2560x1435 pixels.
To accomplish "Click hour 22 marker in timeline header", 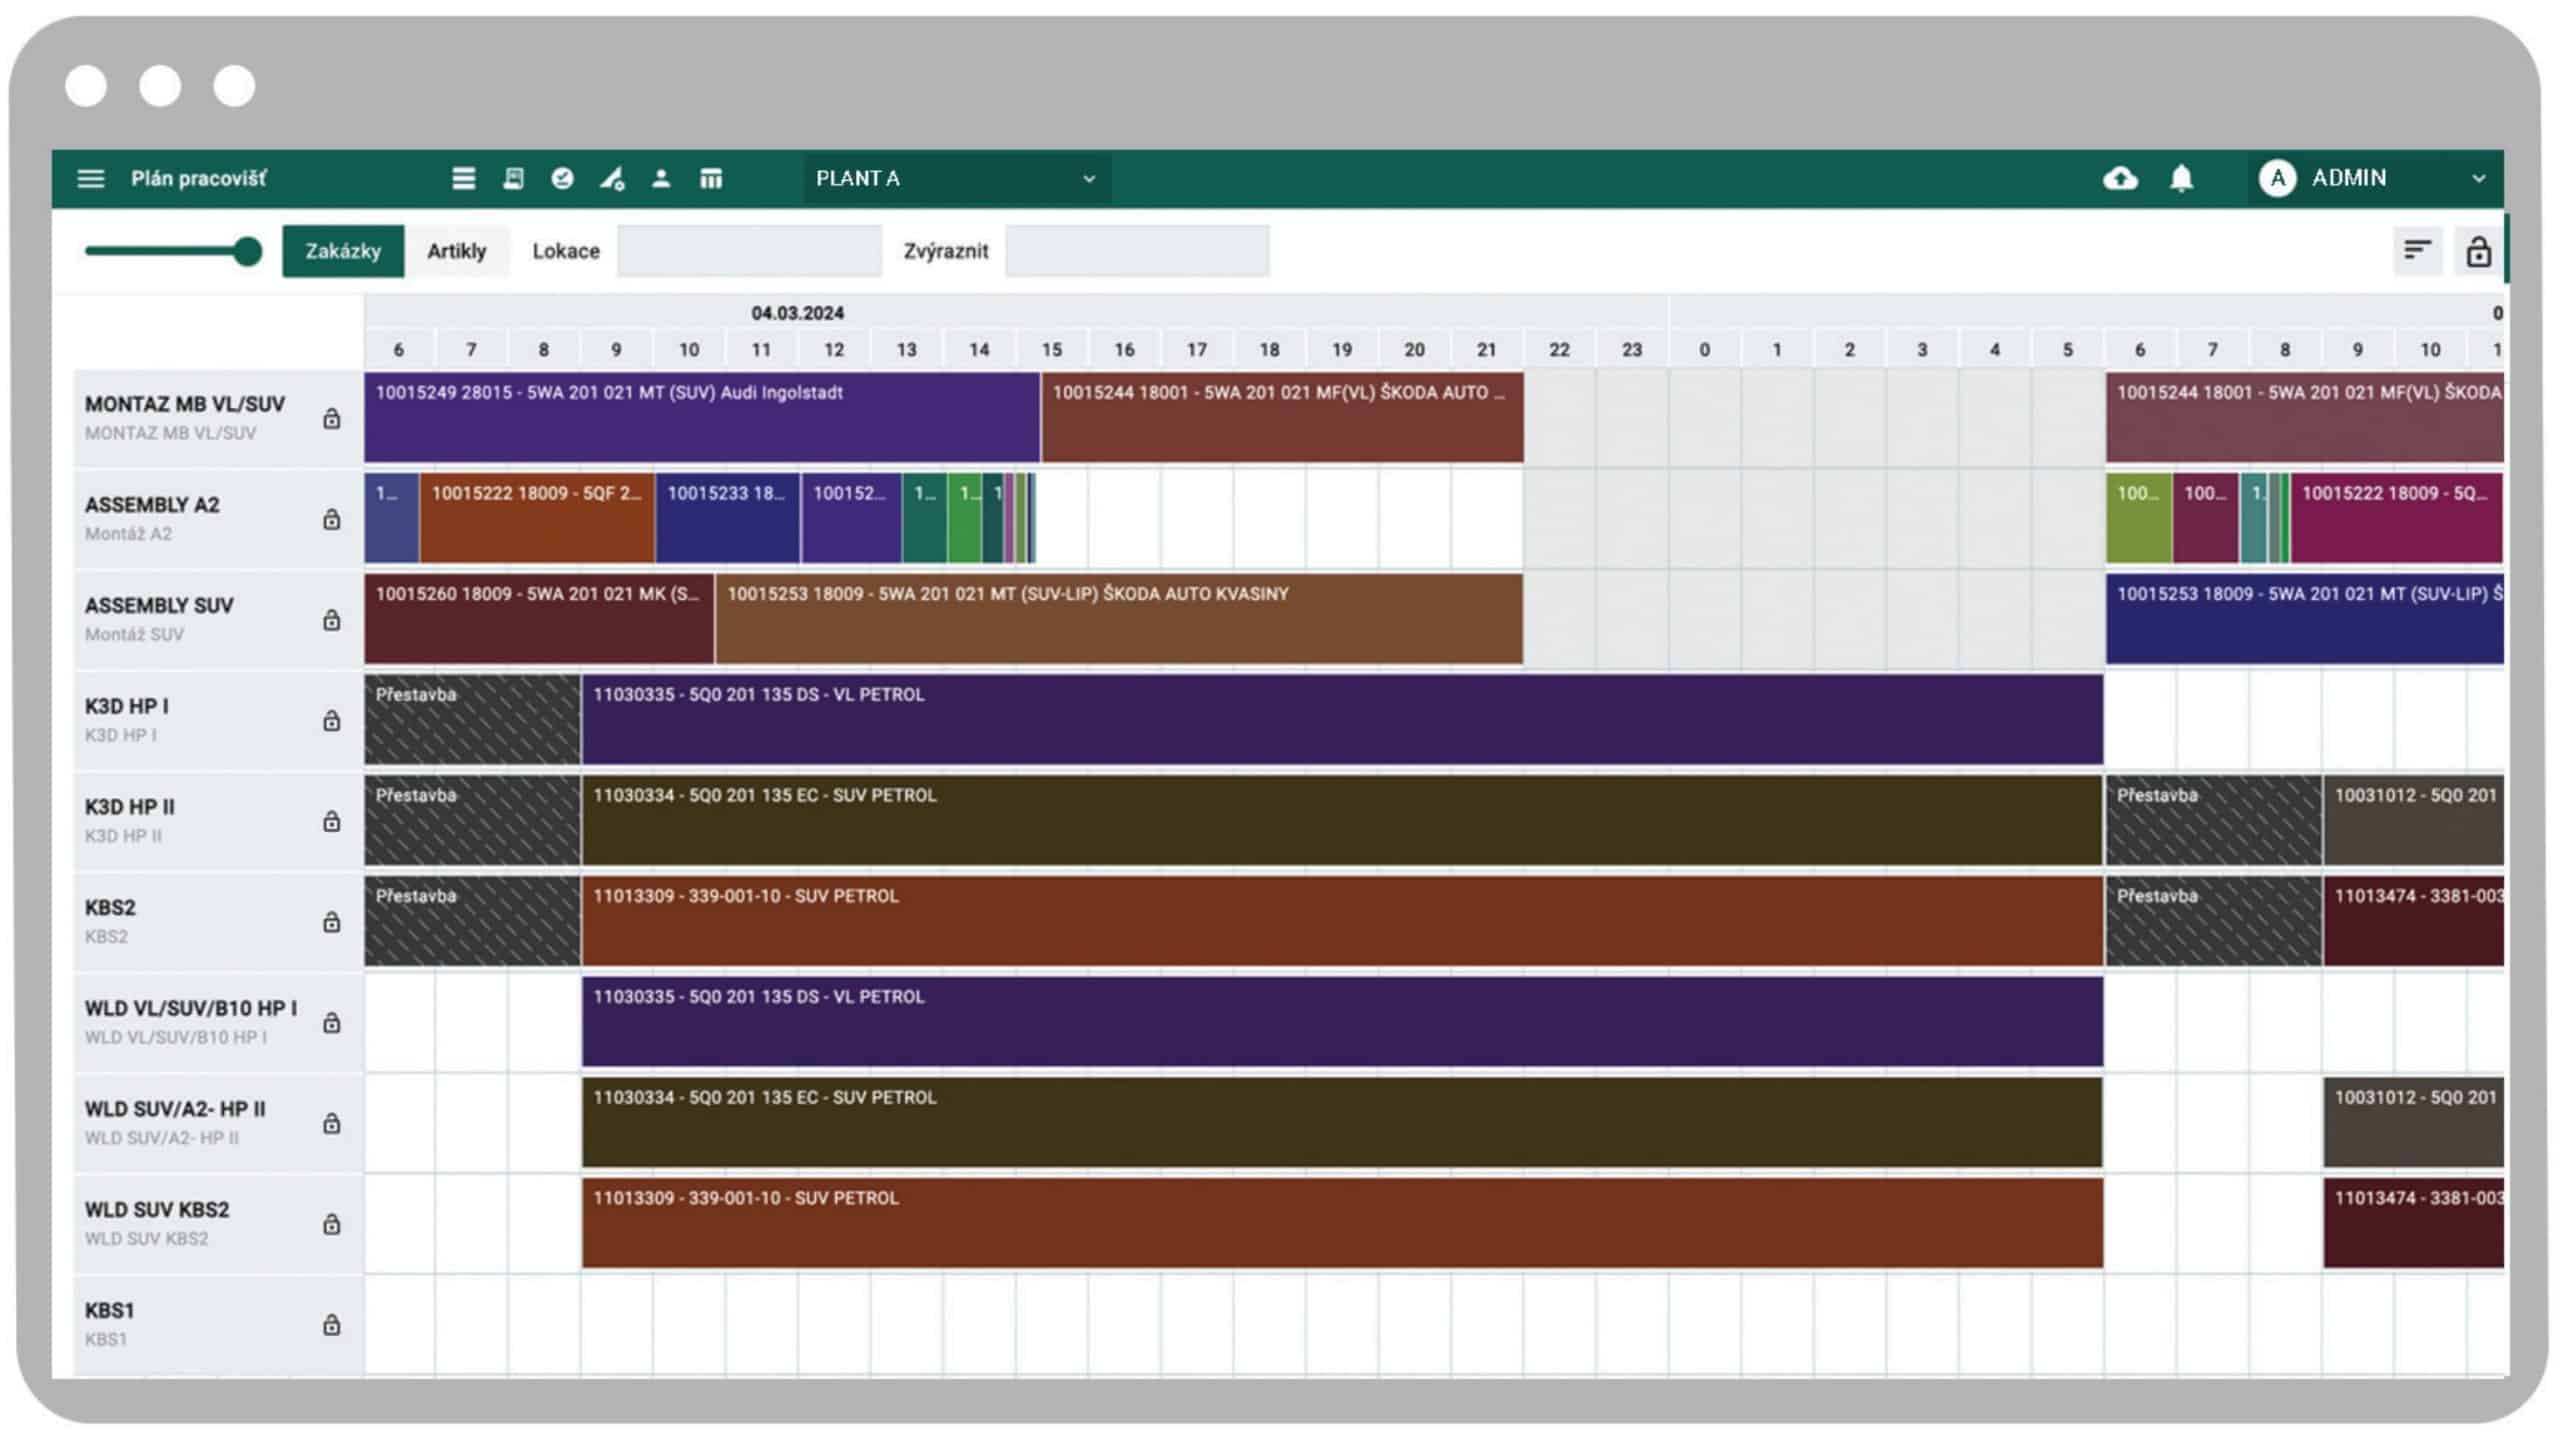I will 1559,350.
